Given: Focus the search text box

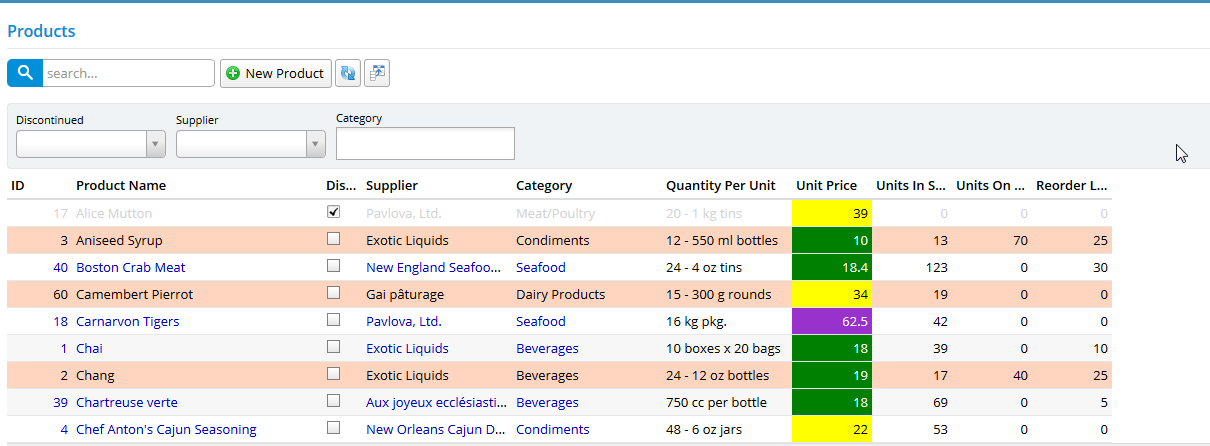Looking at the screenshot, I should click(x=128, y=73).
